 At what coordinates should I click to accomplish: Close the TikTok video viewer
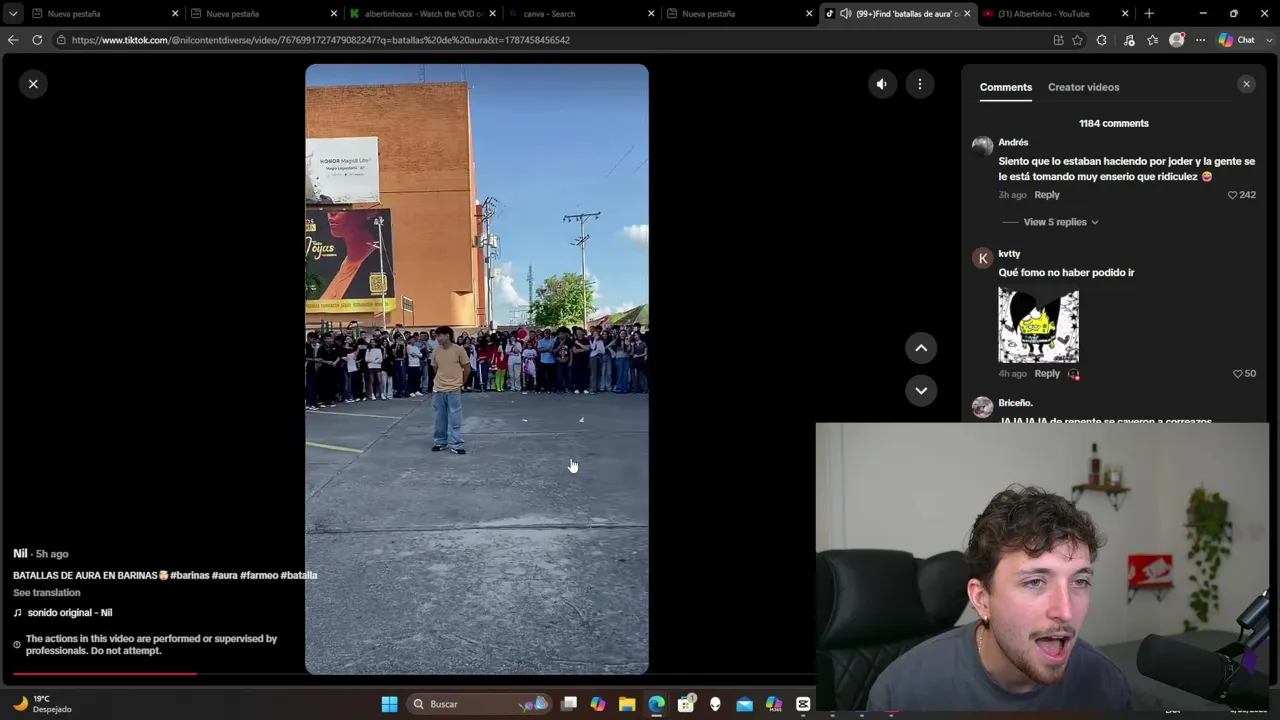(x=33, y=84)
